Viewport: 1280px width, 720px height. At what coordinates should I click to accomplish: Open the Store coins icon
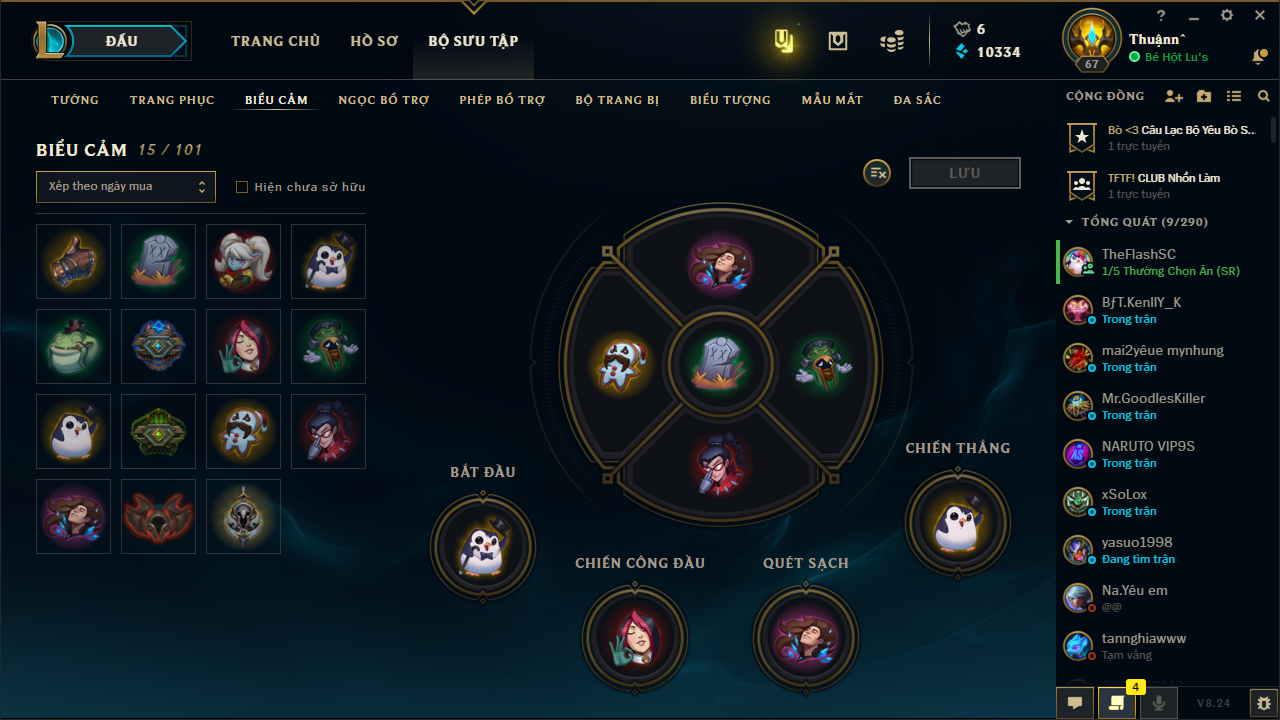[892, 41]
